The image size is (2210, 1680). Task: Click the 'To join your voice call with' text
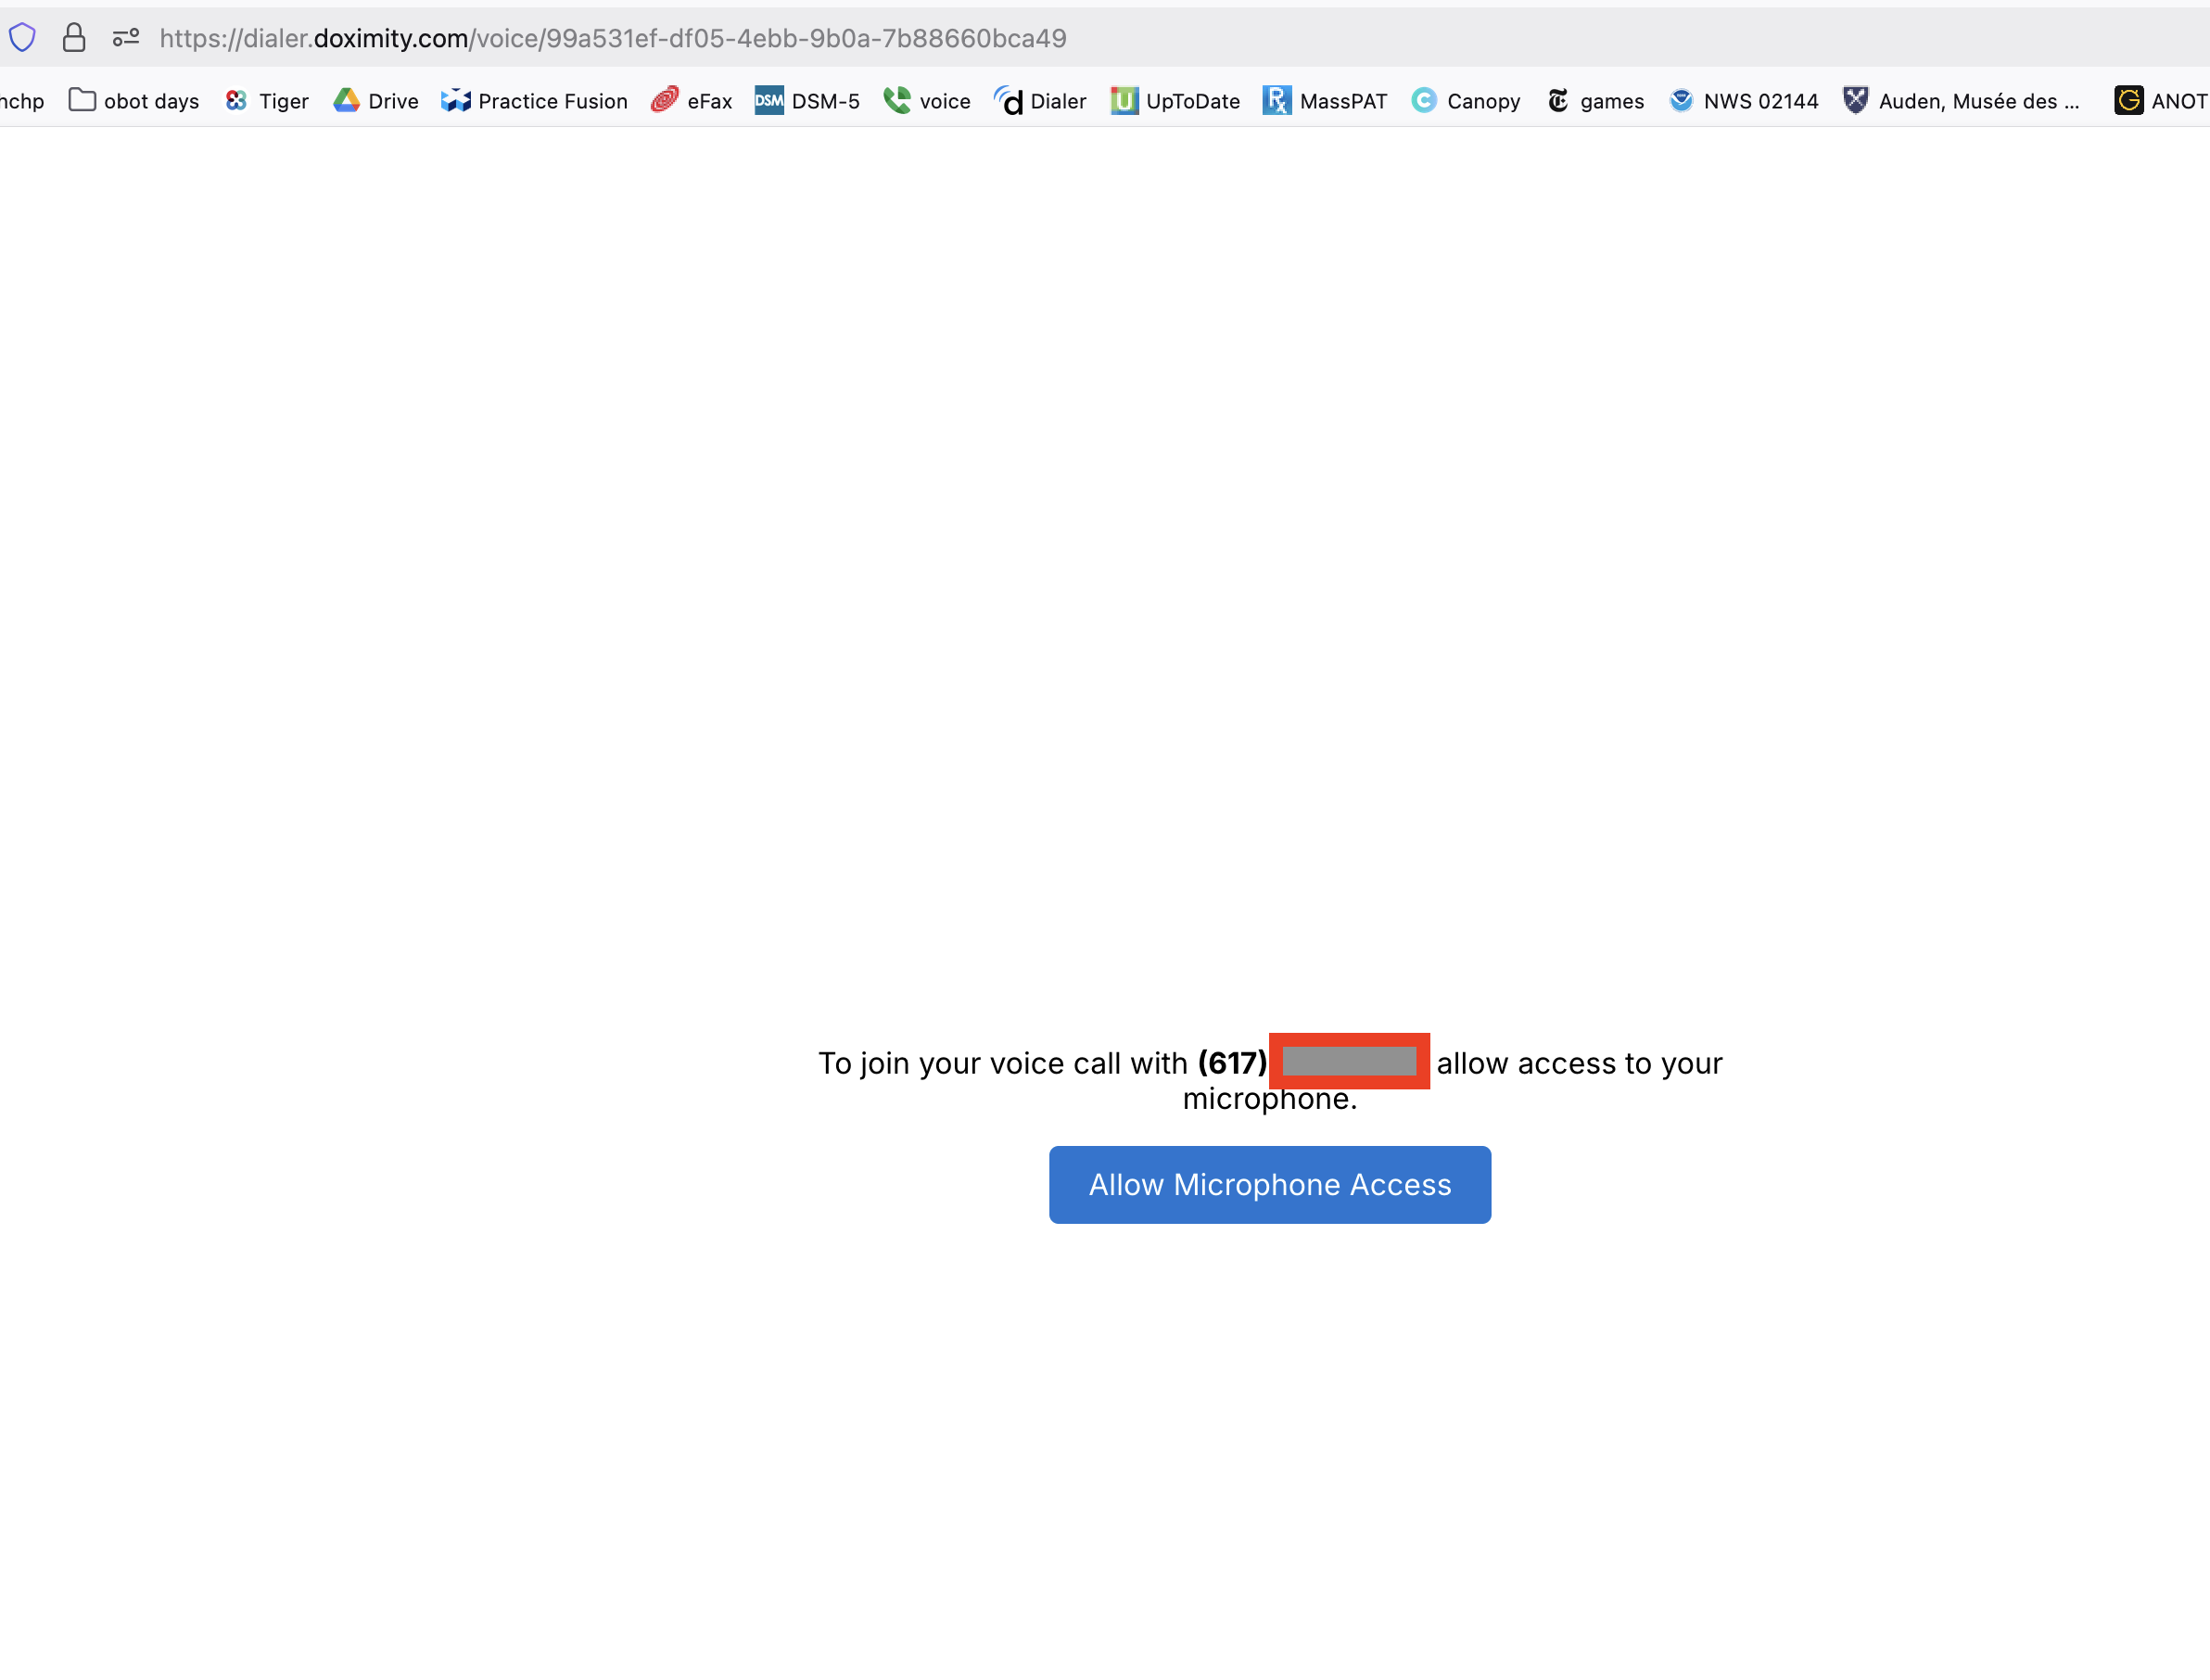(x=1003, y=1063)
